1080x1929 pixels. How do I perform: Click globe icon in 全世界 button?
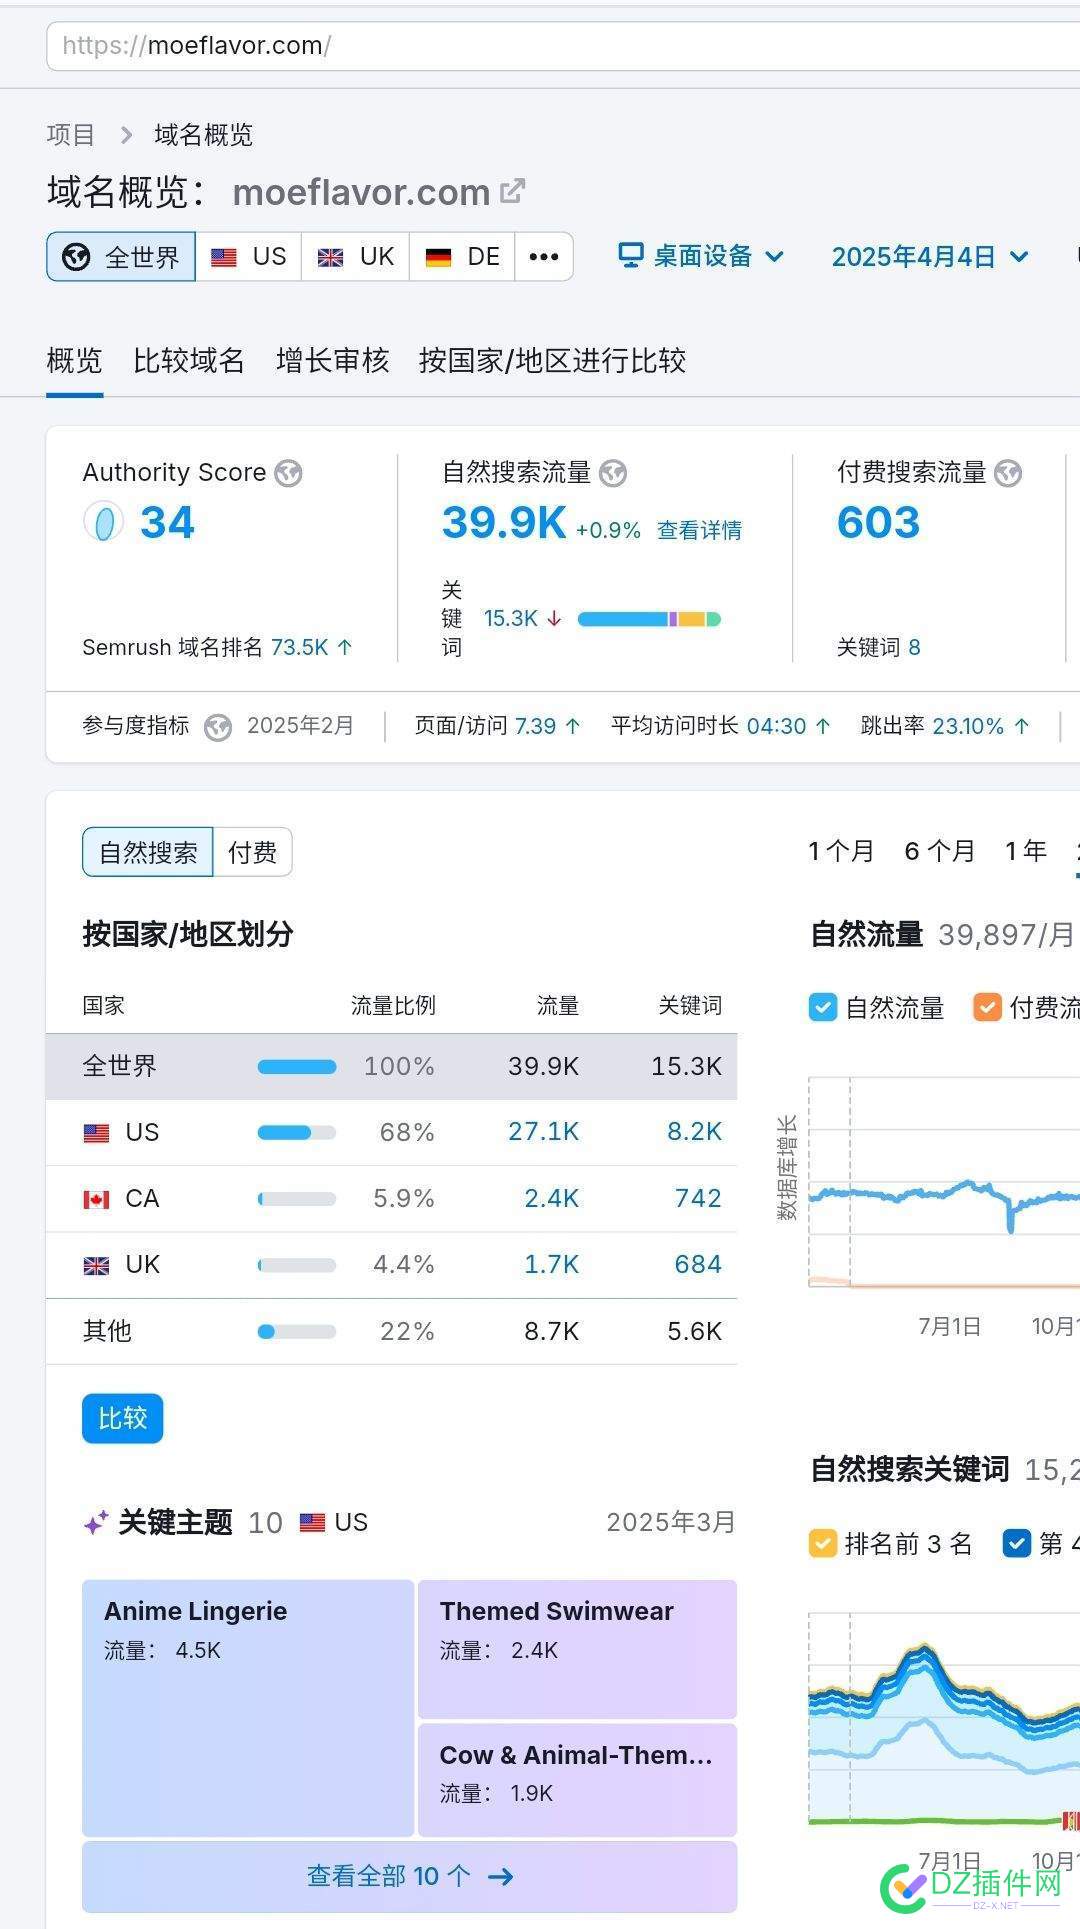pos(76,257)
